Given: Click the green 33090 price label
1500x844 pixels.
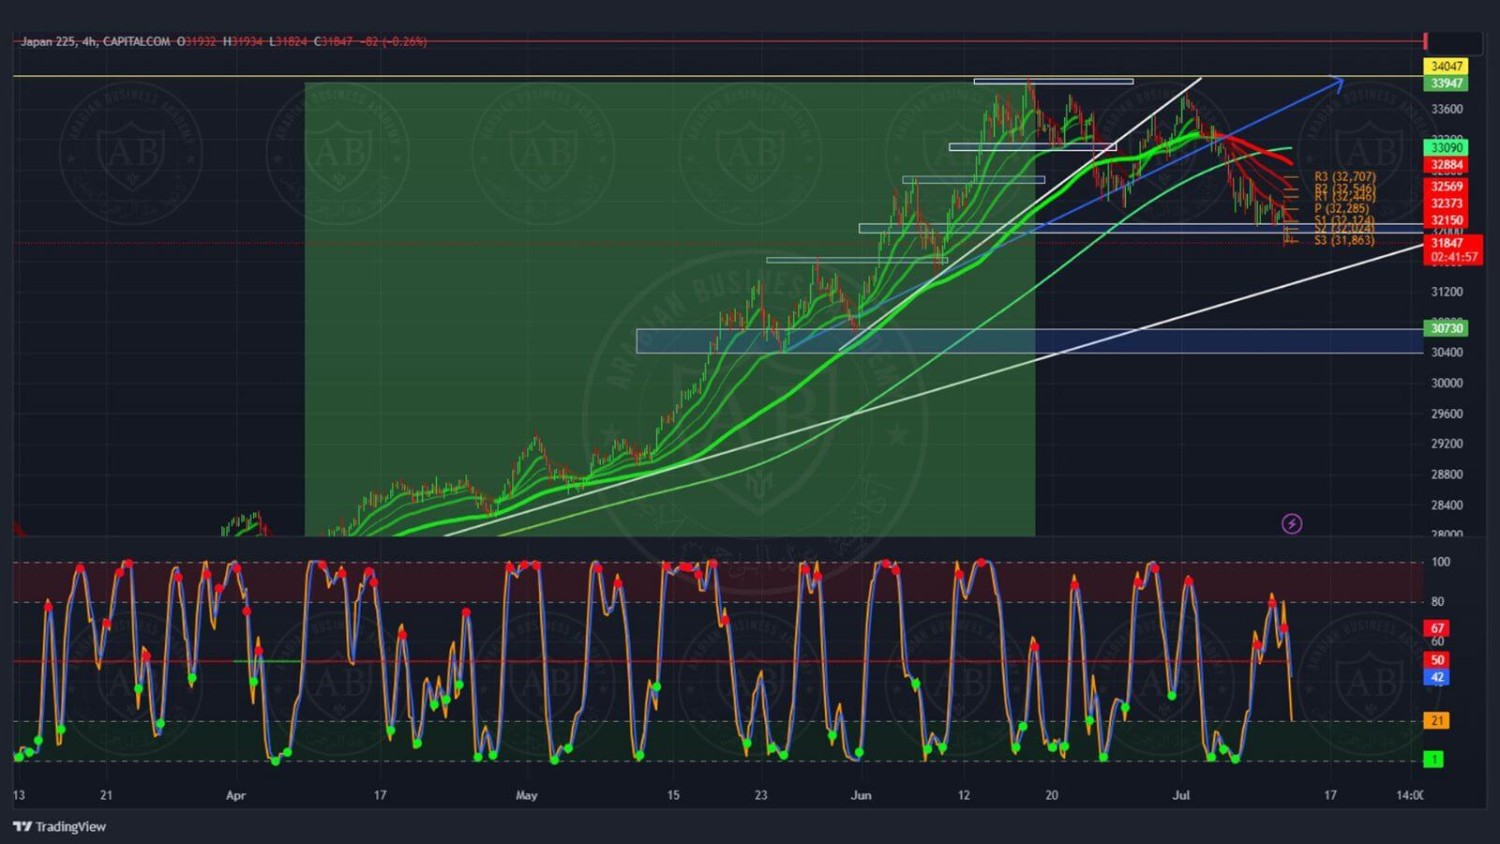Looking at the screenshot, I should (x=1446, y=148).
